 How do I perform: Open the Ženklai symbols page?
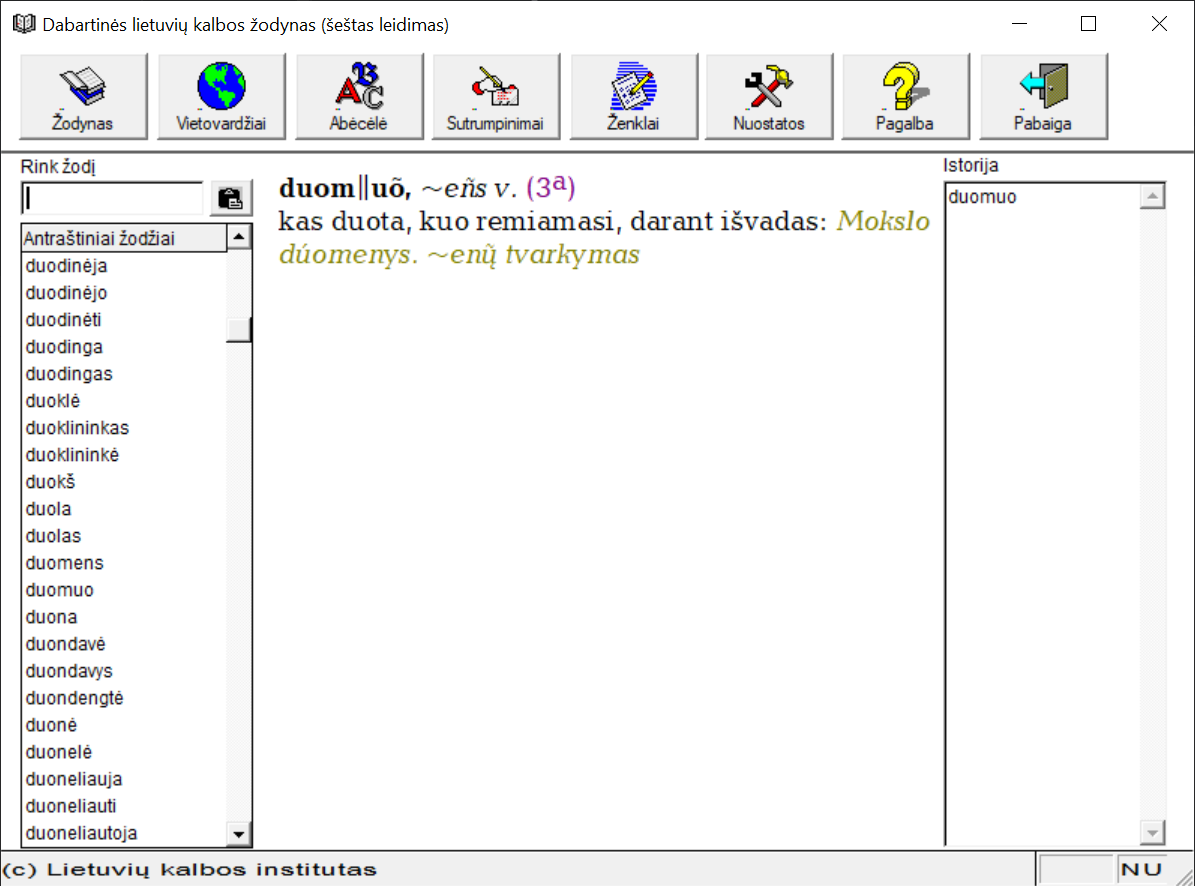click(633, 97)
